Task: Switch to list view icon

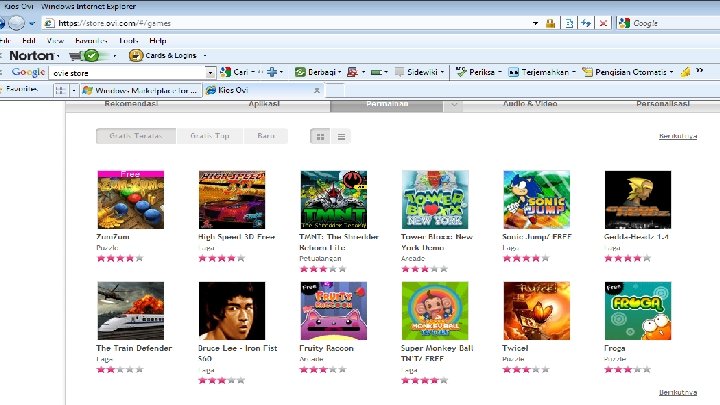Action: (341, 136)
